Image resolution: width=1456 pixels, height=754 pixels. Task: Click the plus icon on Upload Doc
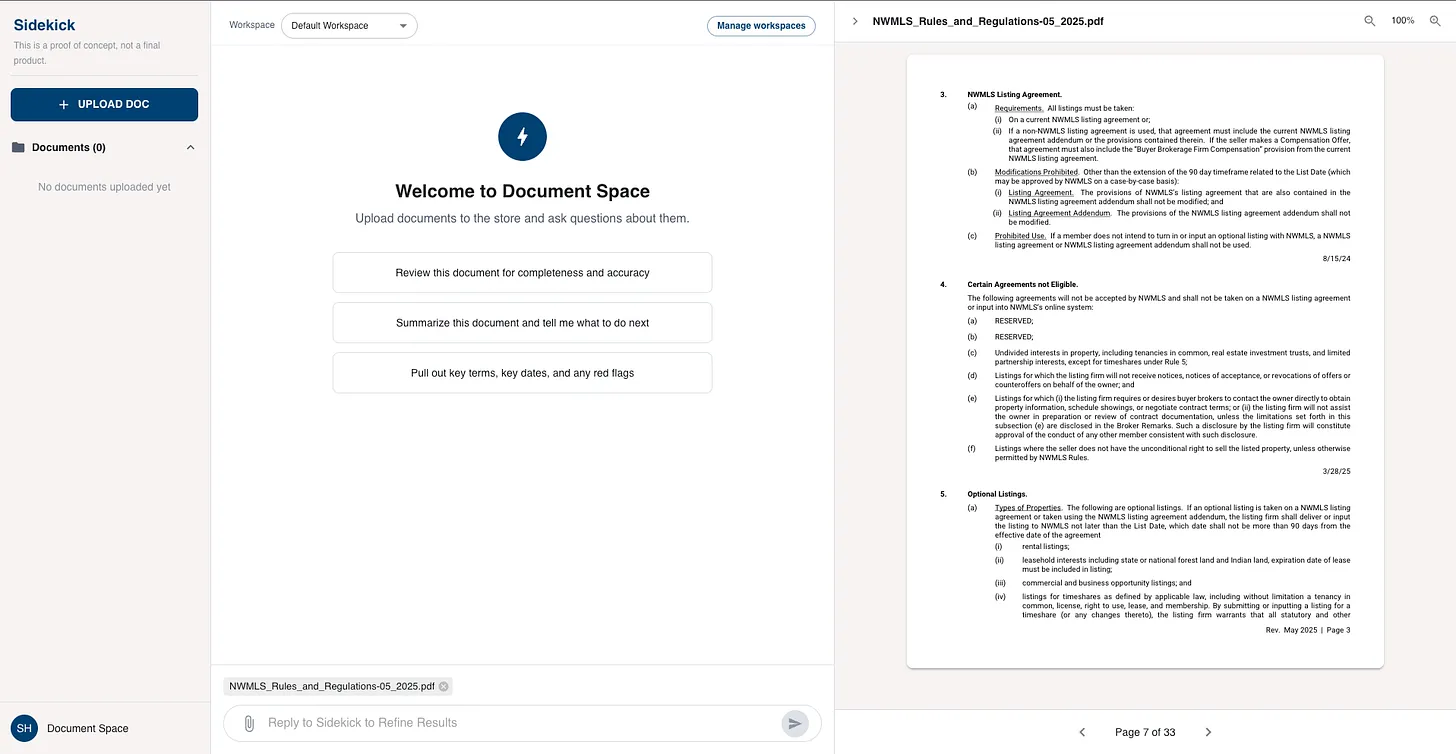click(x=61, y=104)
